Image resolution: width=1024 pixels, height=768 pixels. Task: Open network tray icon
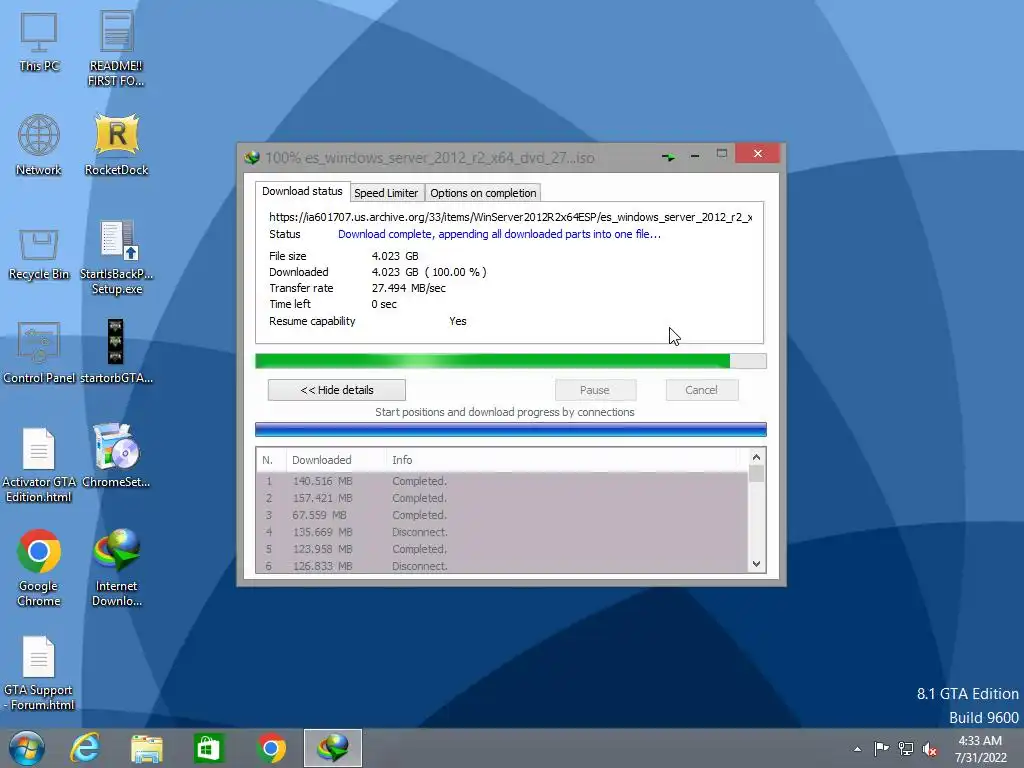[x=905, y=748]
